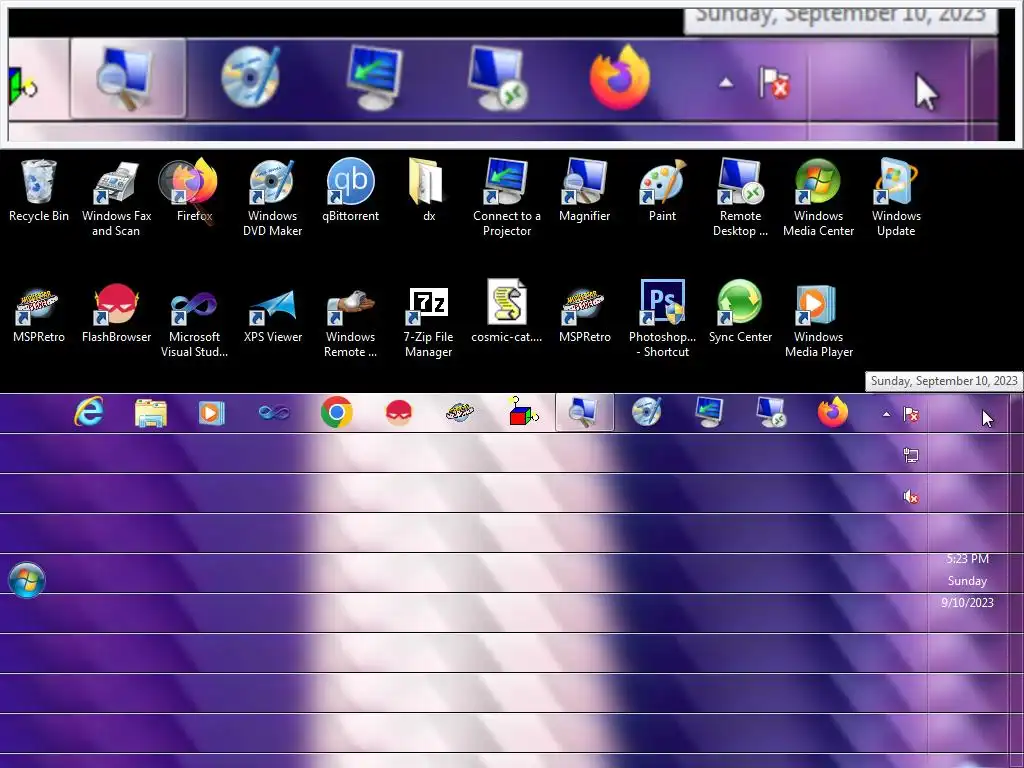Click the Firefox icon in the taskbar
This screenshot has height=768, width=1024.
click(x=833, y=413)
